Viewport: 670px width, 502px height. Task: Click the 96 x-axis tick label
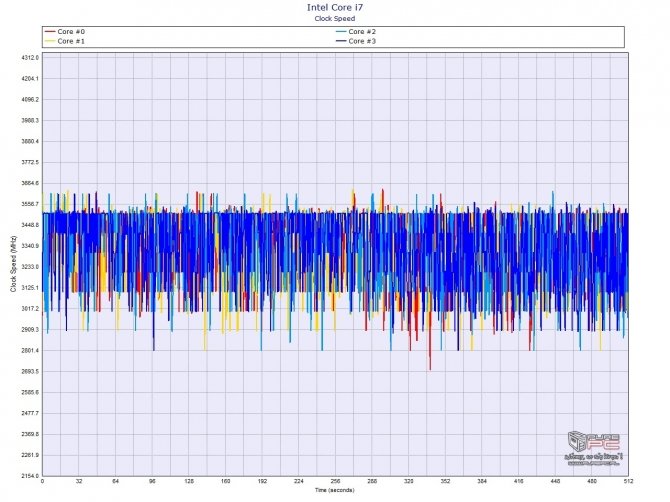[x=153, y=481]
